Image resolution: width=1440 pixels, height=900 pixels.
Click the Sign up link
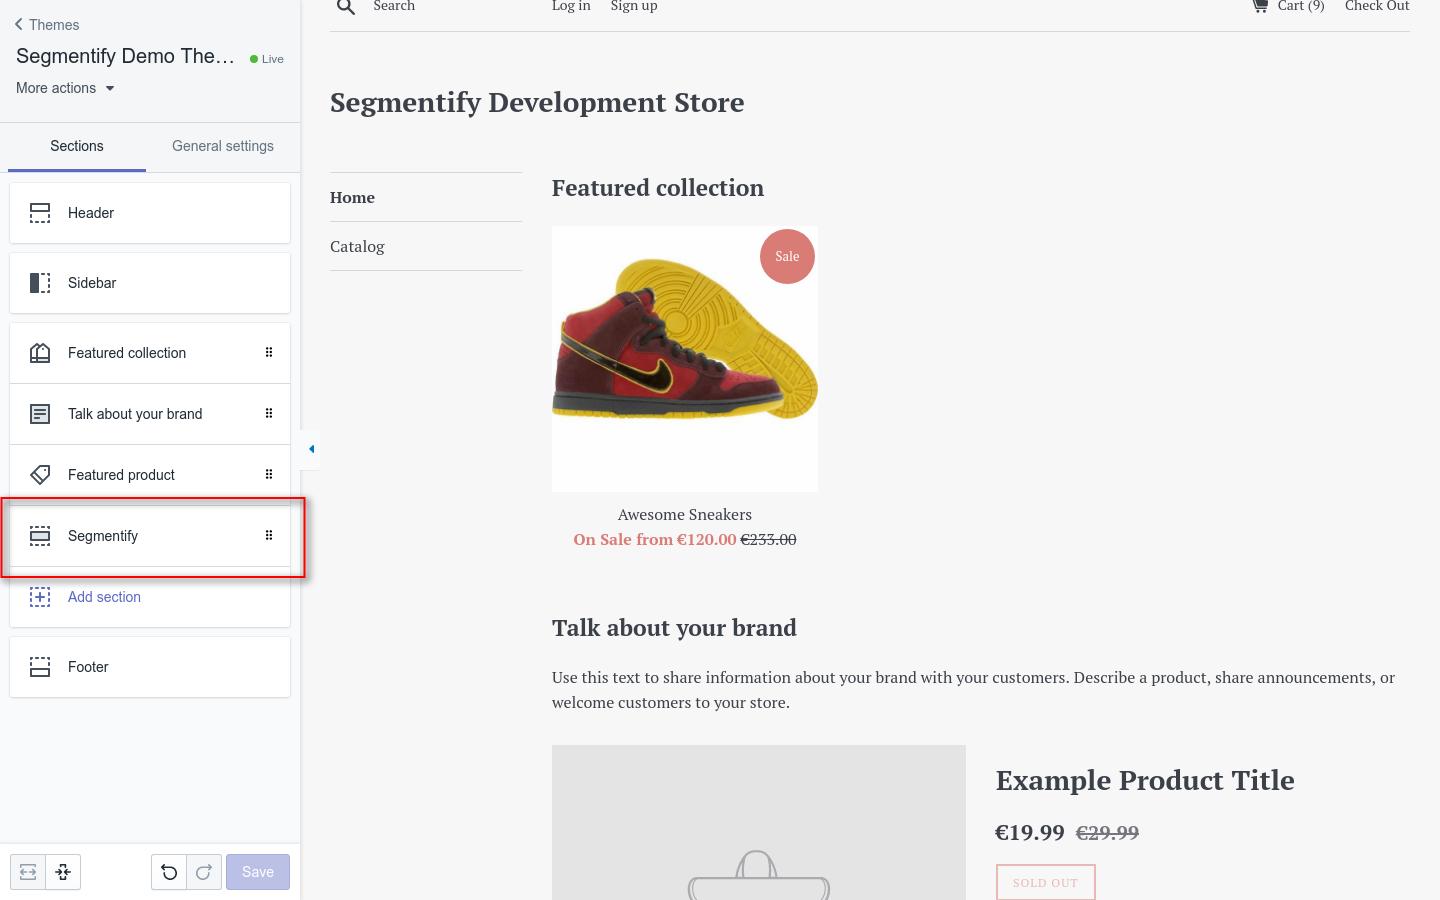click(634, 6)
